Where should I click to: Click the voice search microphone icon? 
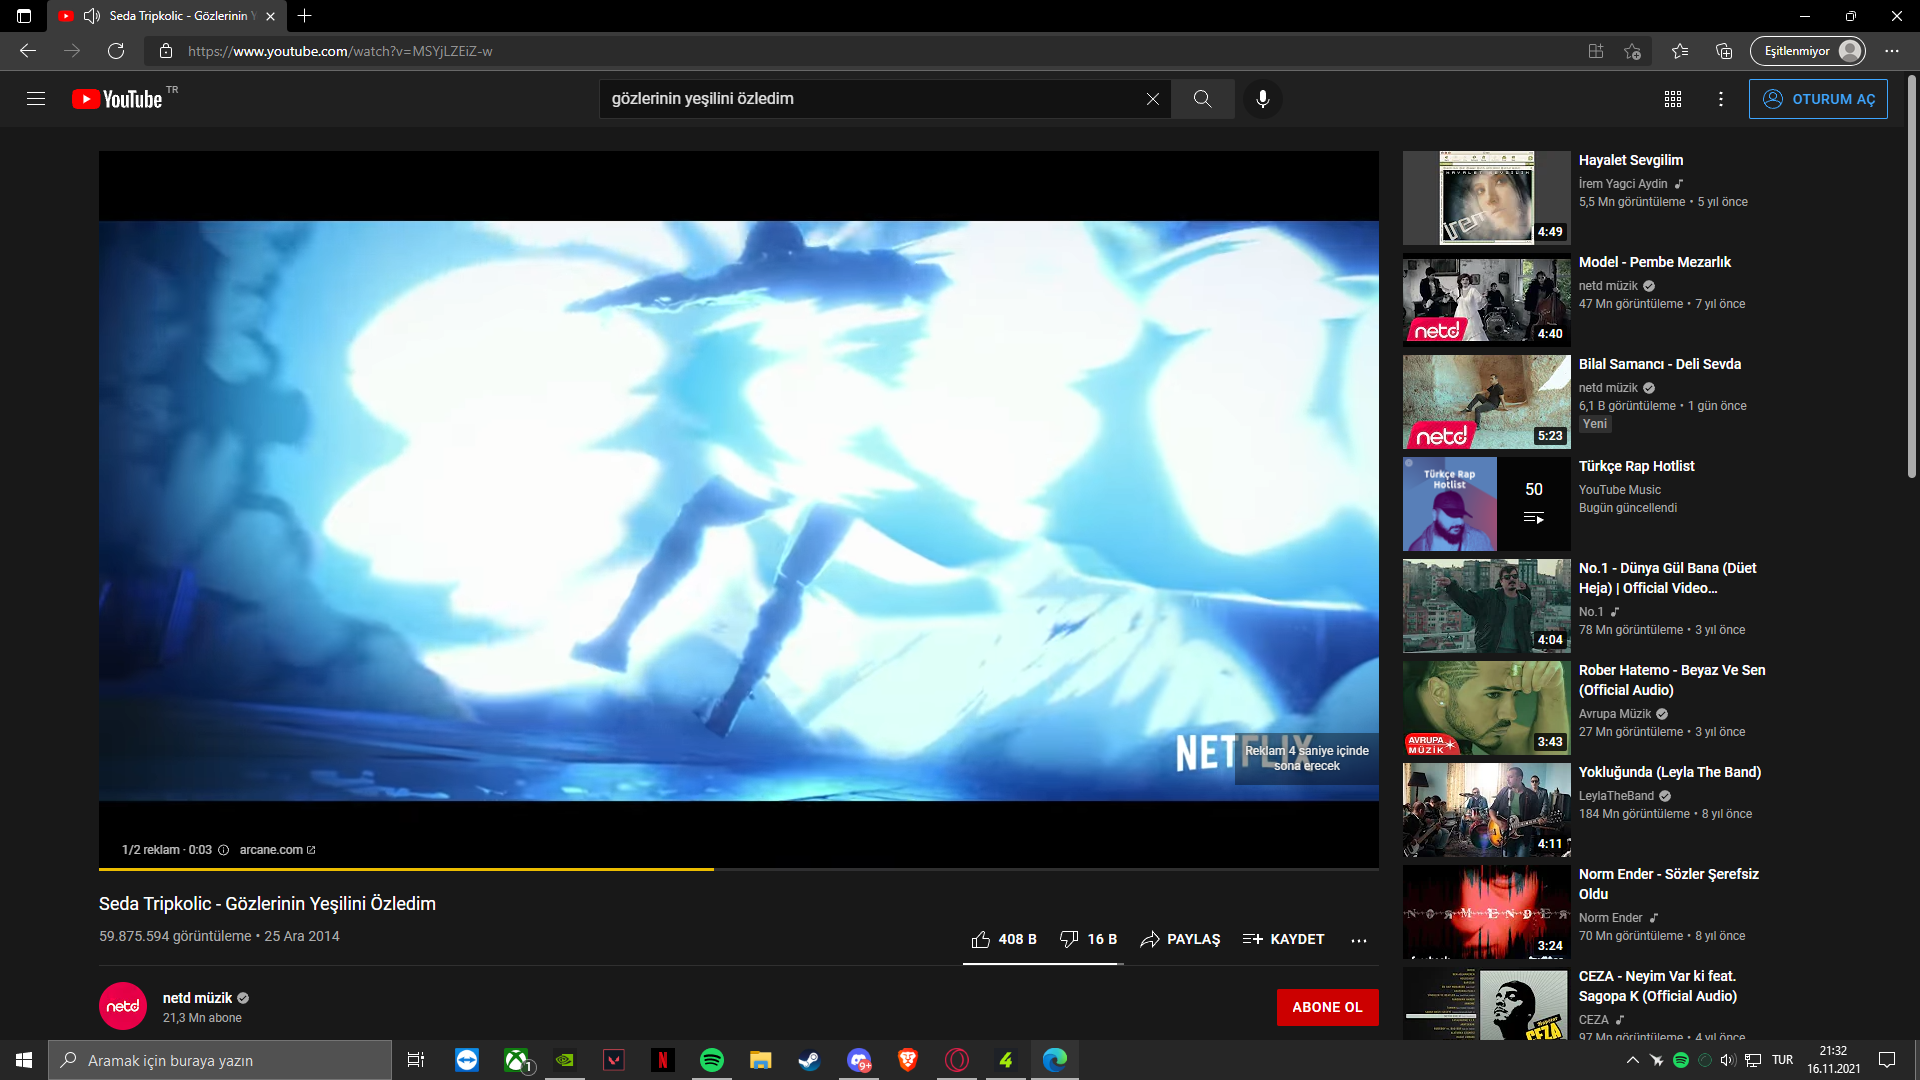point(1262,99)
